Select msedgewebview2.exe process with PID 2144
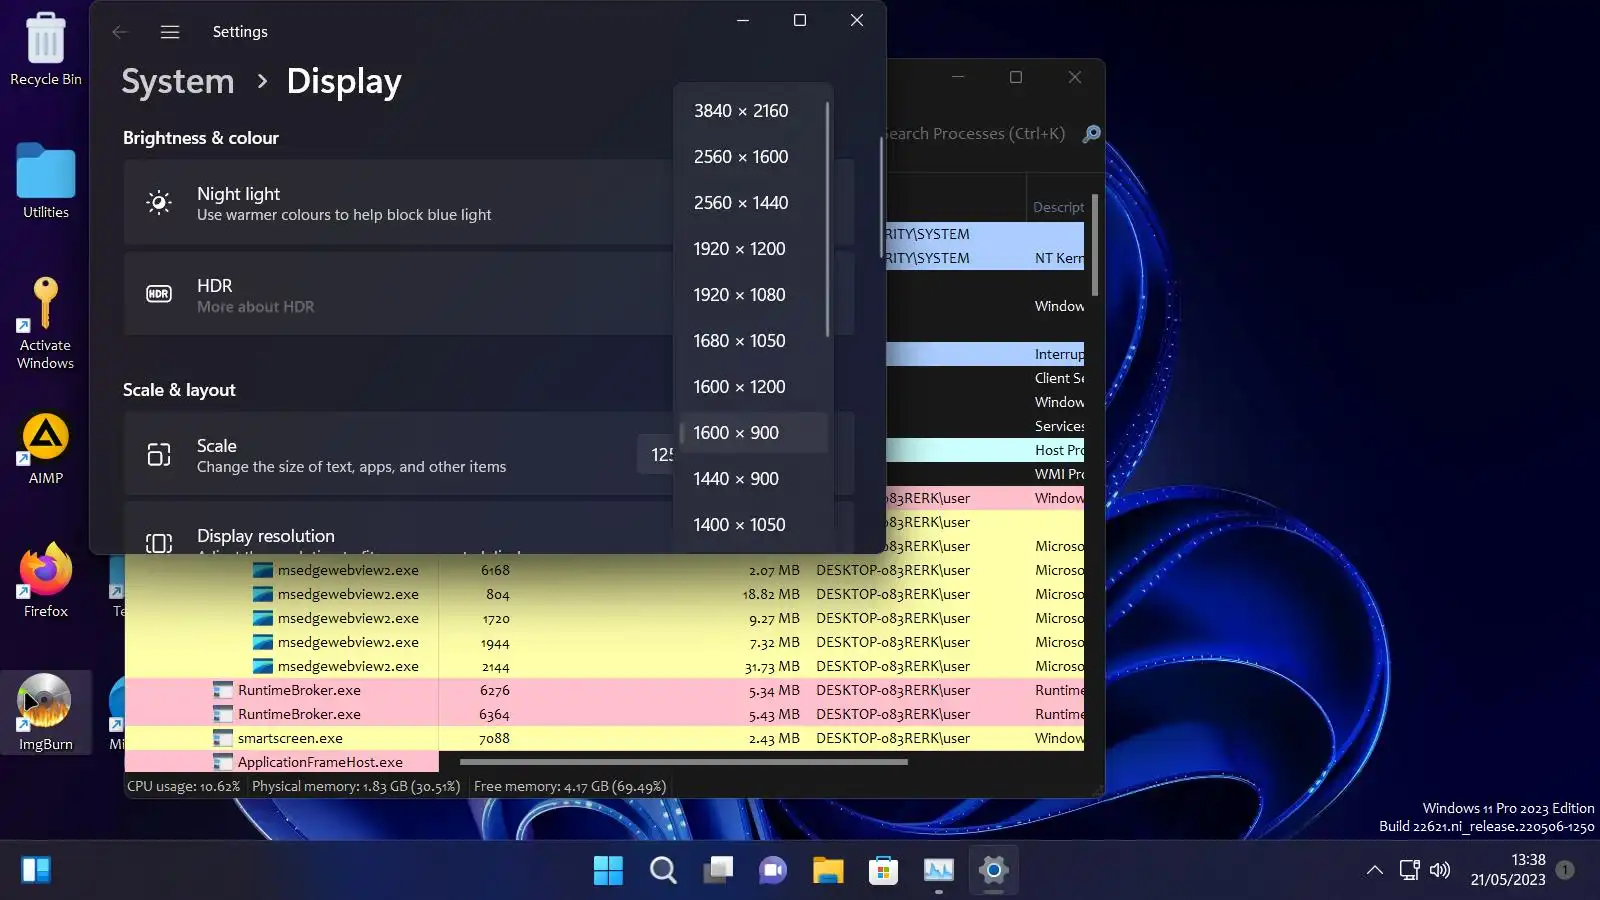The height and width of the screenshot is (900, 1600). [x=604, y=666]
